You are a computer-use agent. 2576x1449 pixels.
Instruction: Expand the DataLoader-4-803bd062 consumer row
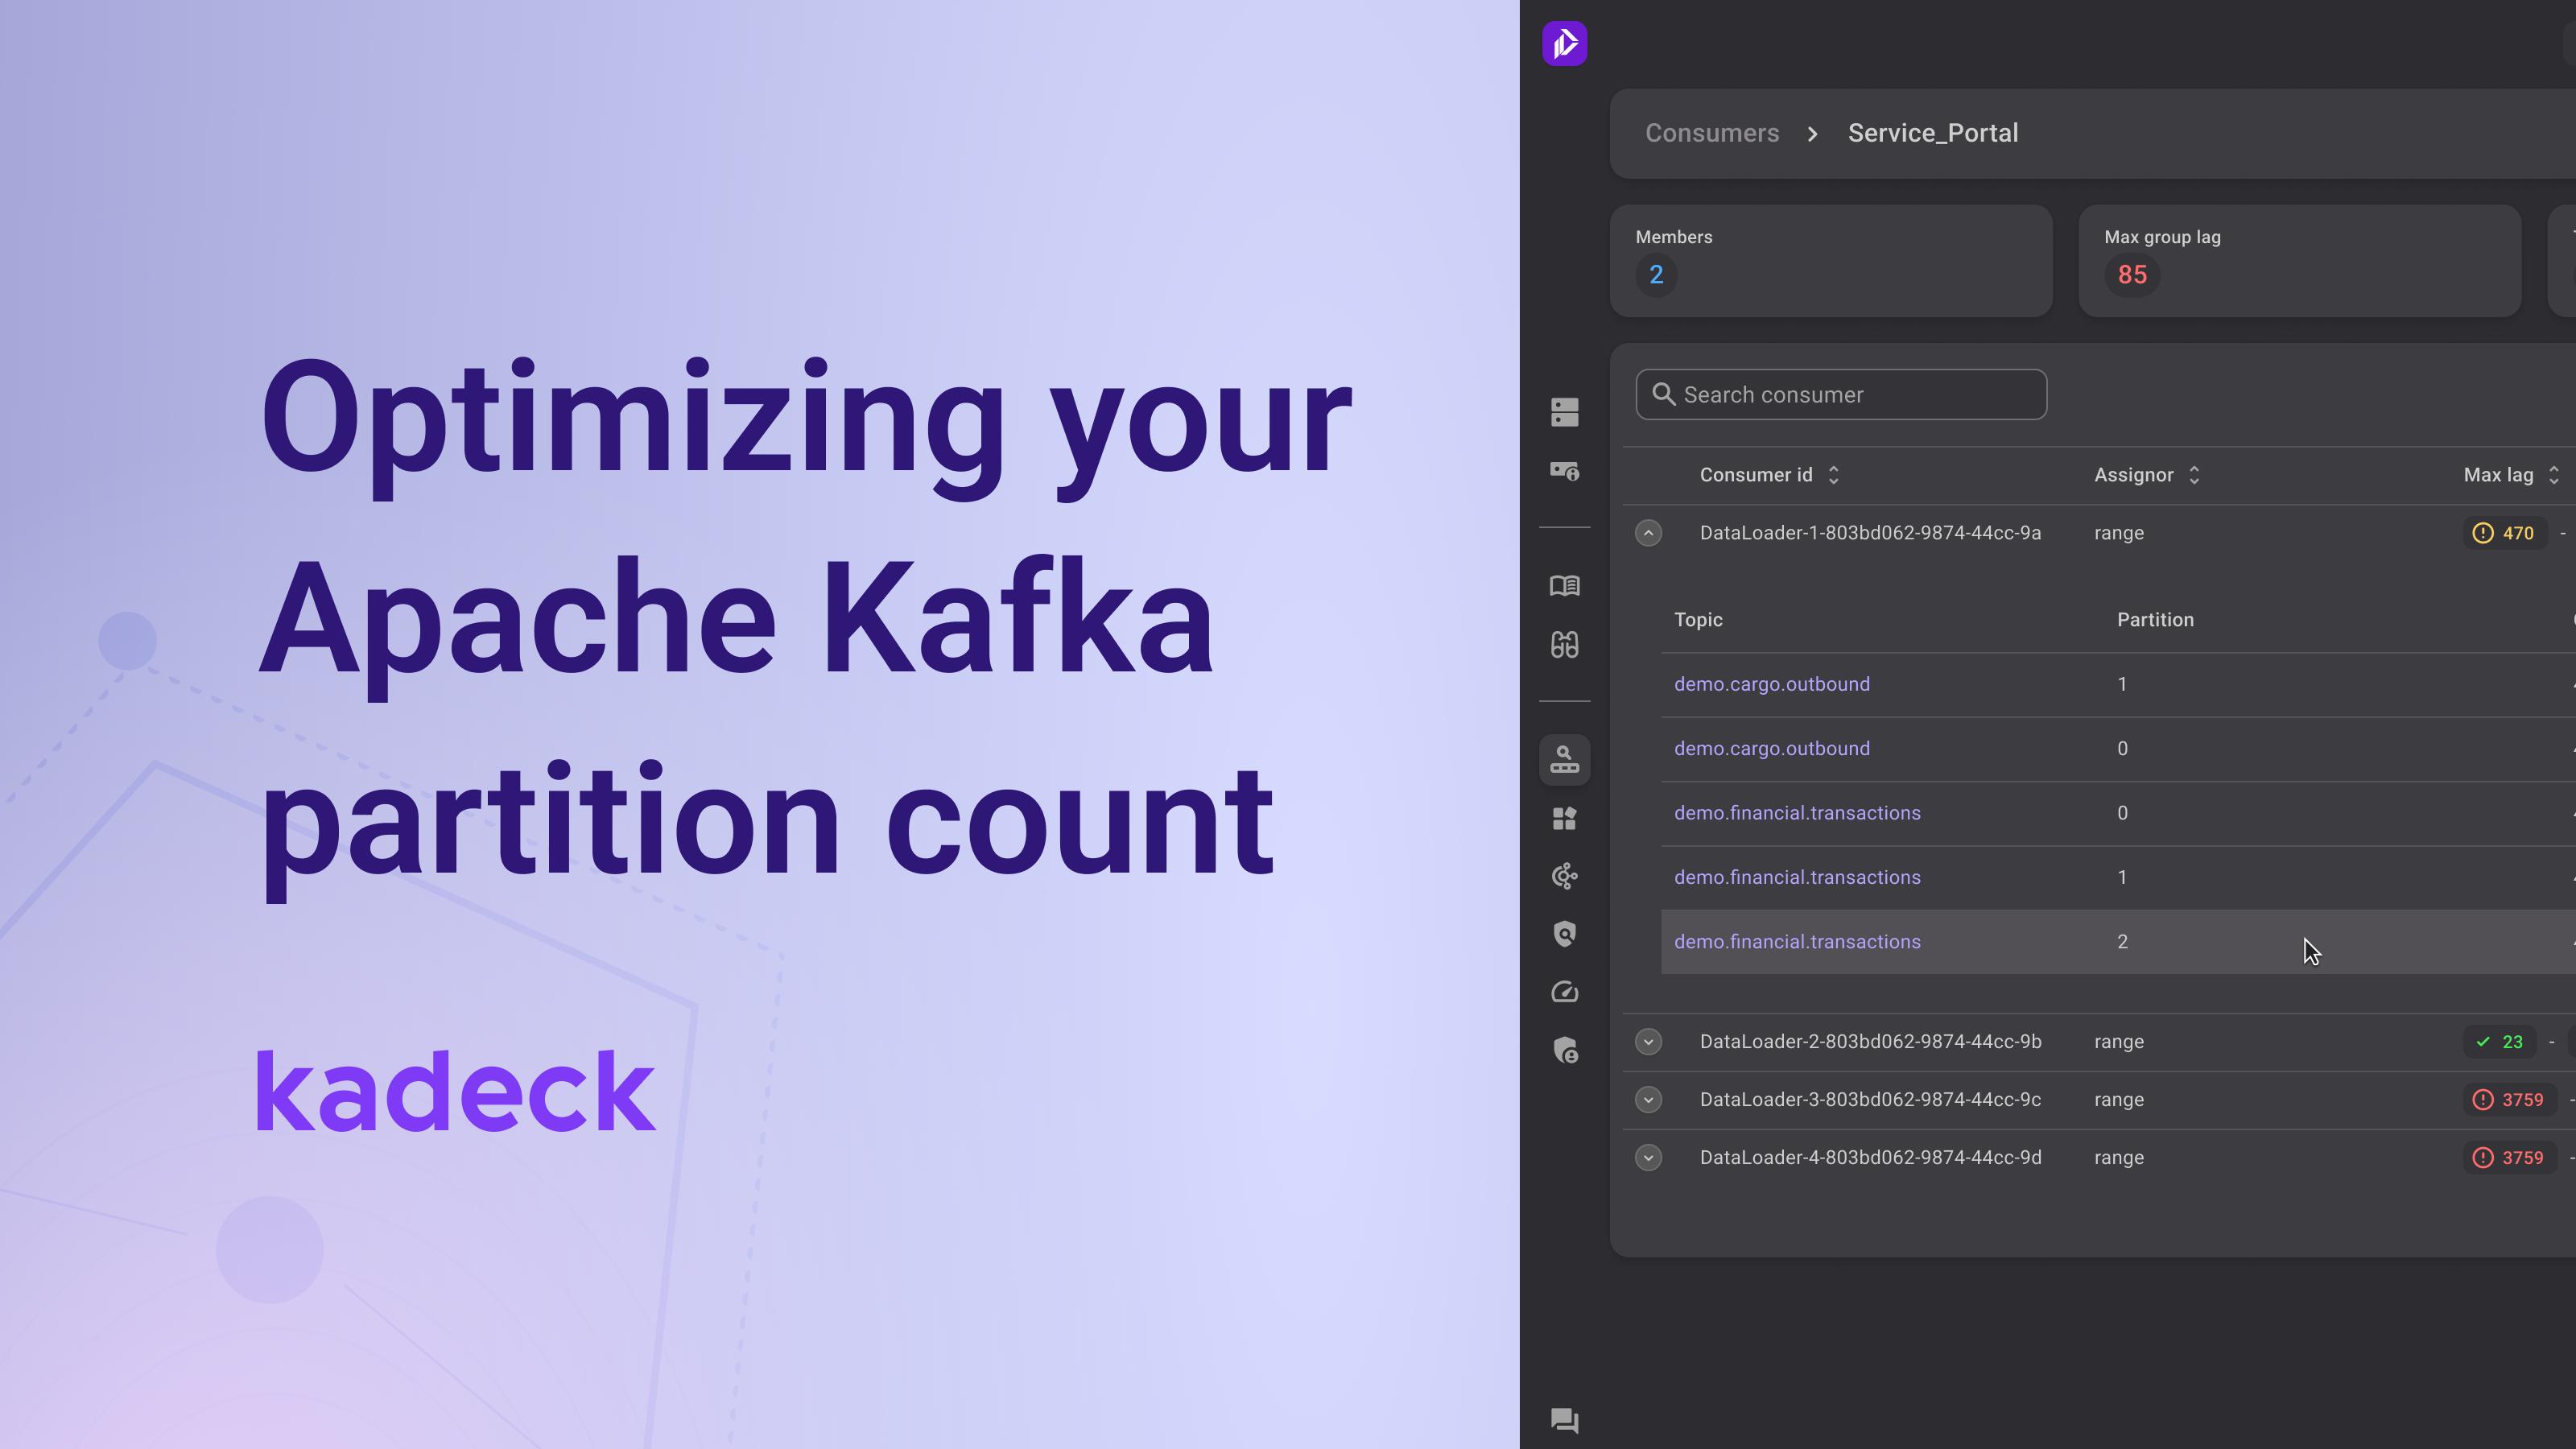pyautogui.click(x=1648, y=1157)
